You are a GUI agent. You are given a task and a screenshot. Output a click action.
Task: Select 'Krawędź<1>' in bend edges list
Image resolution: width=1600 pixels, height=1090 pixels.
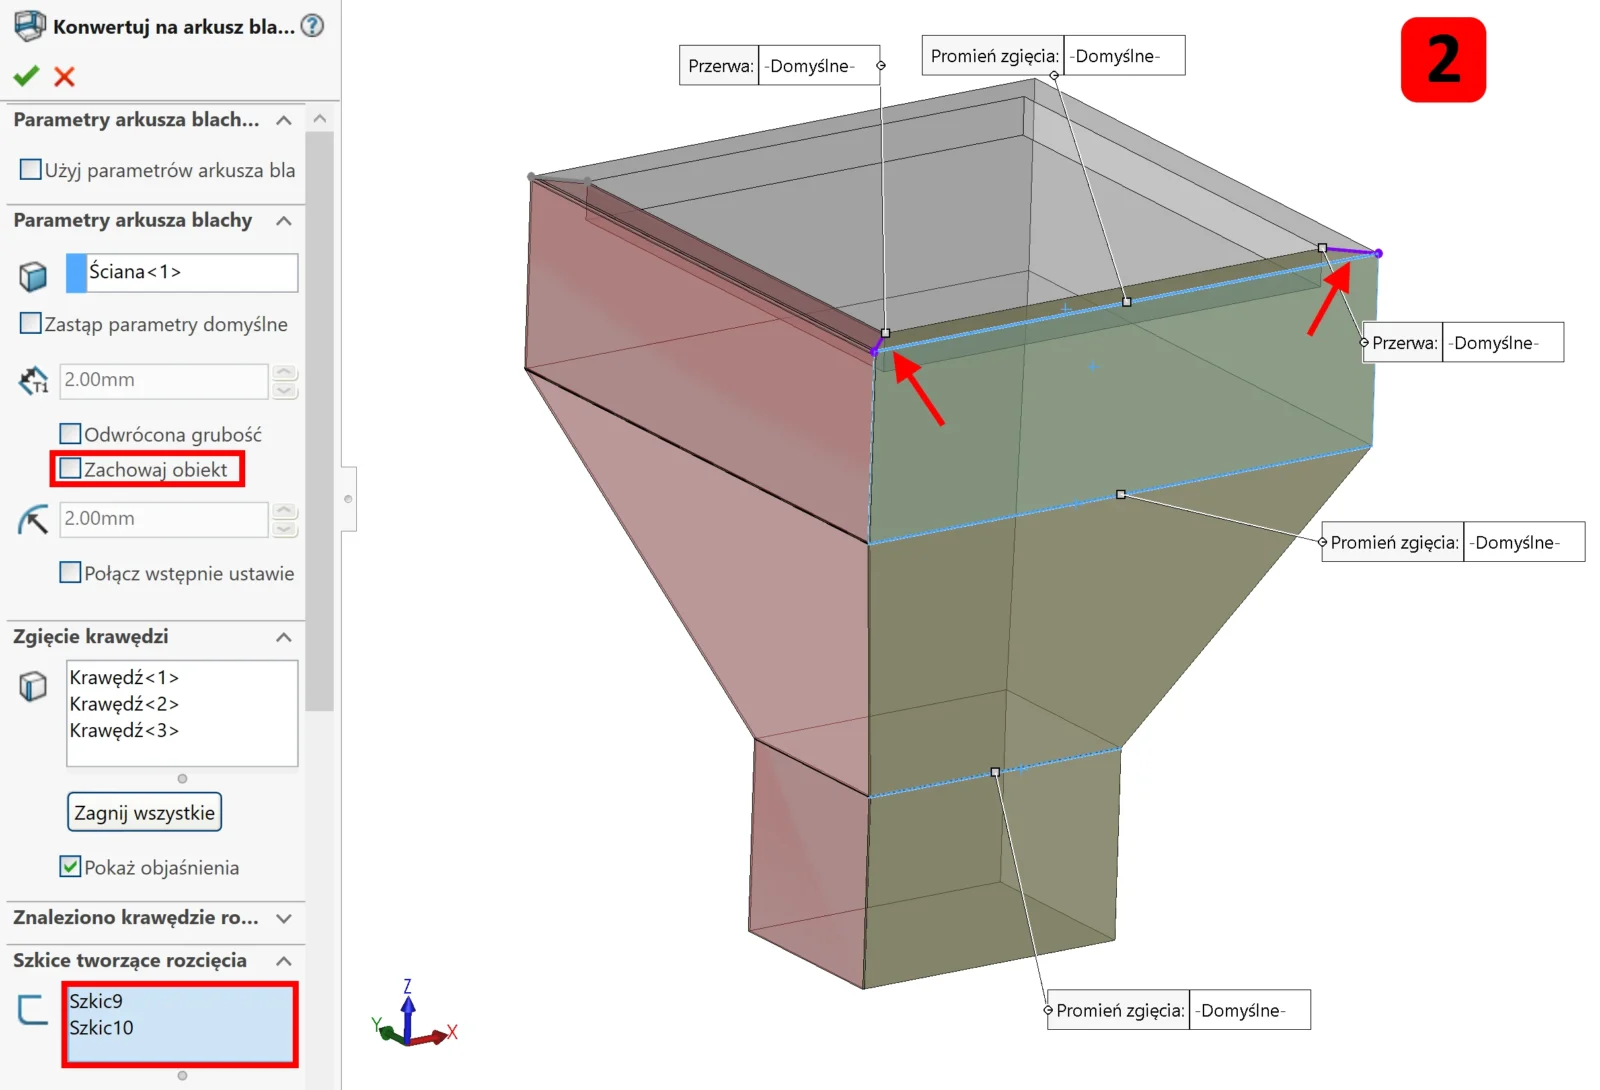tap(124, 677)
